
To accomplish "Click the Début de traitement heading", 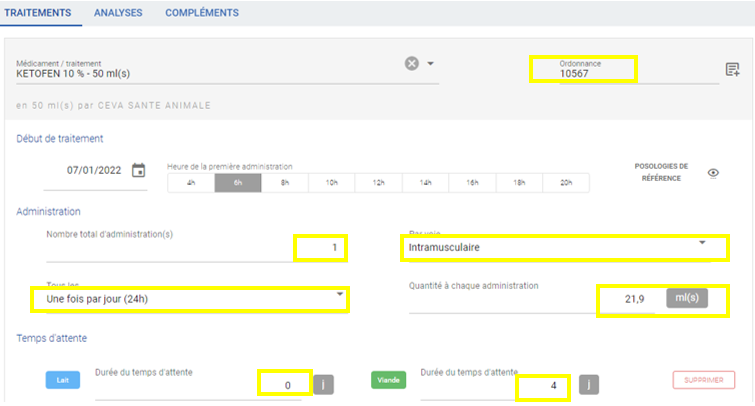I will click(60, 139).
